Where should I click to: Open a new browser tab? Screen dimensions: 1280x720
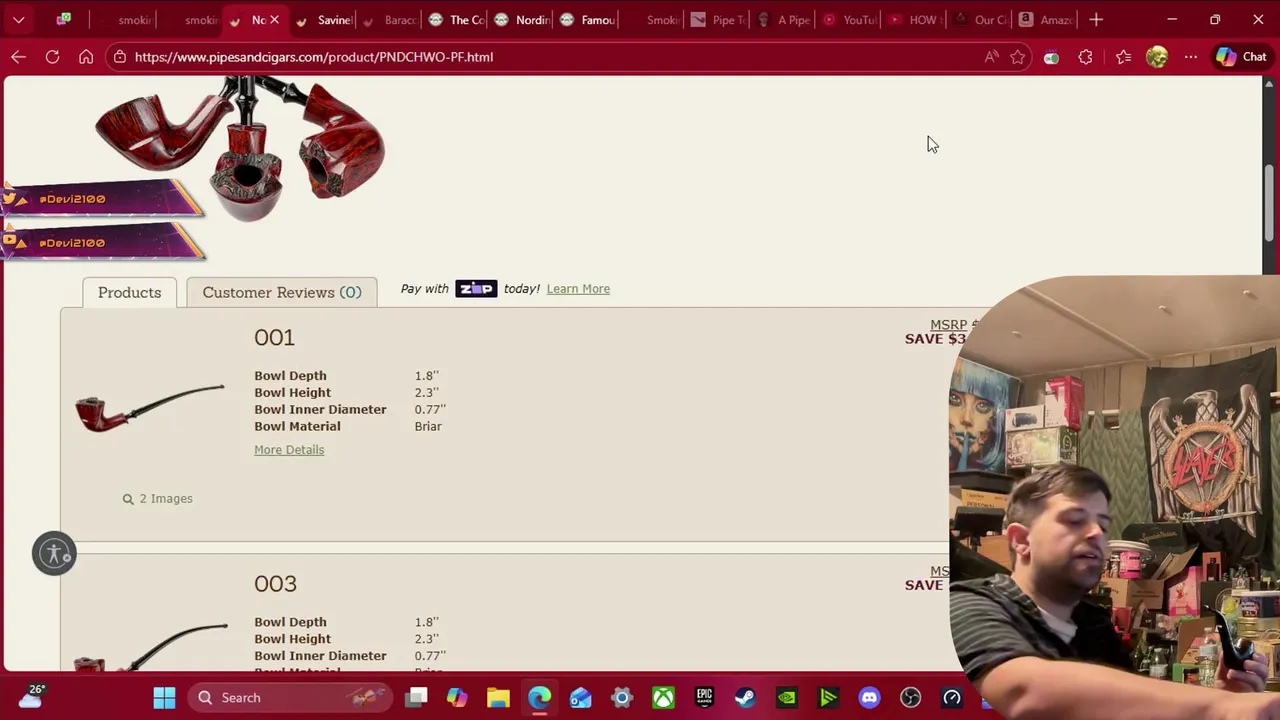[x=1096, y=19]
